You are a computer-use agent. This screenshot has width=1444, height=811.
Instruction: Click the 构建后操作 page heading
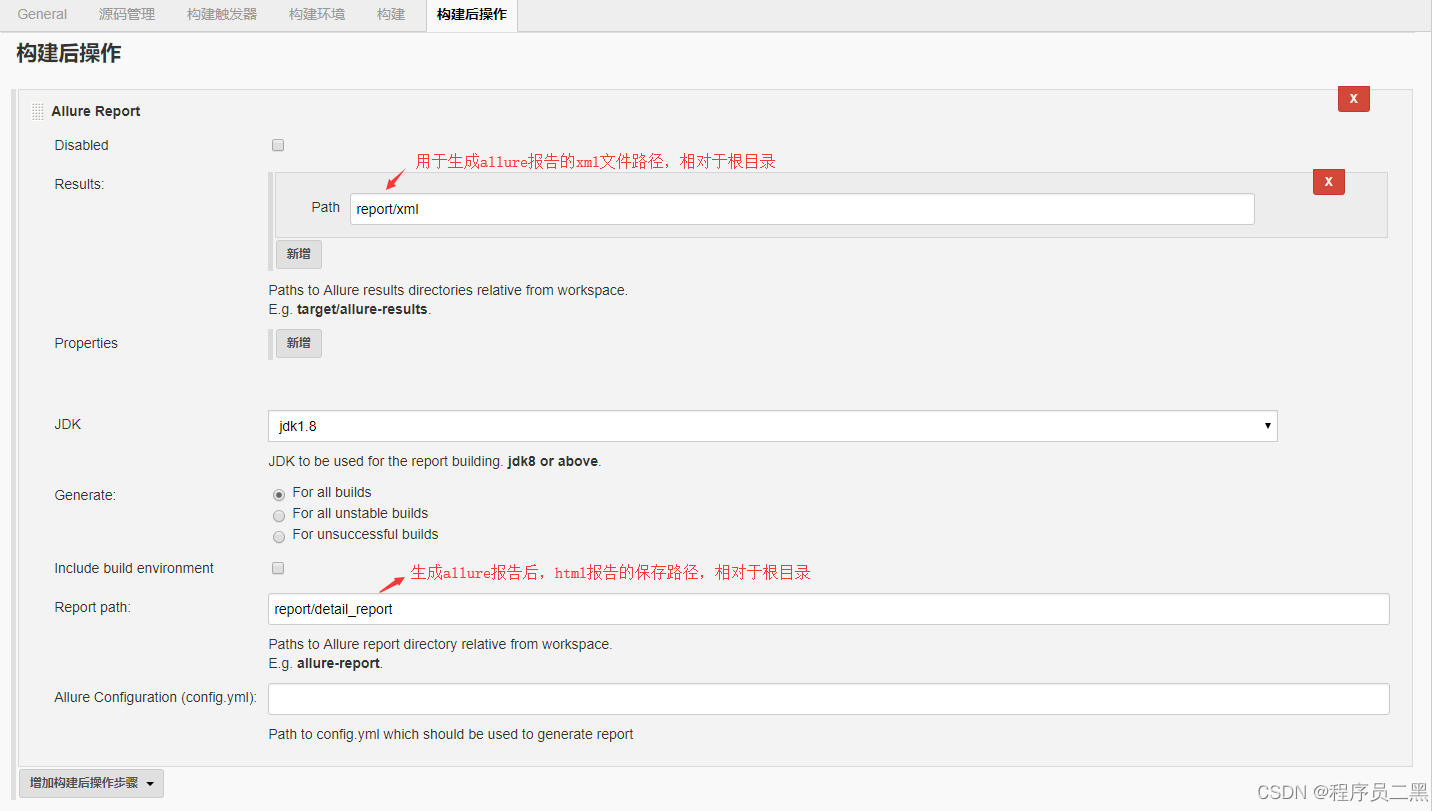[69, 53]
